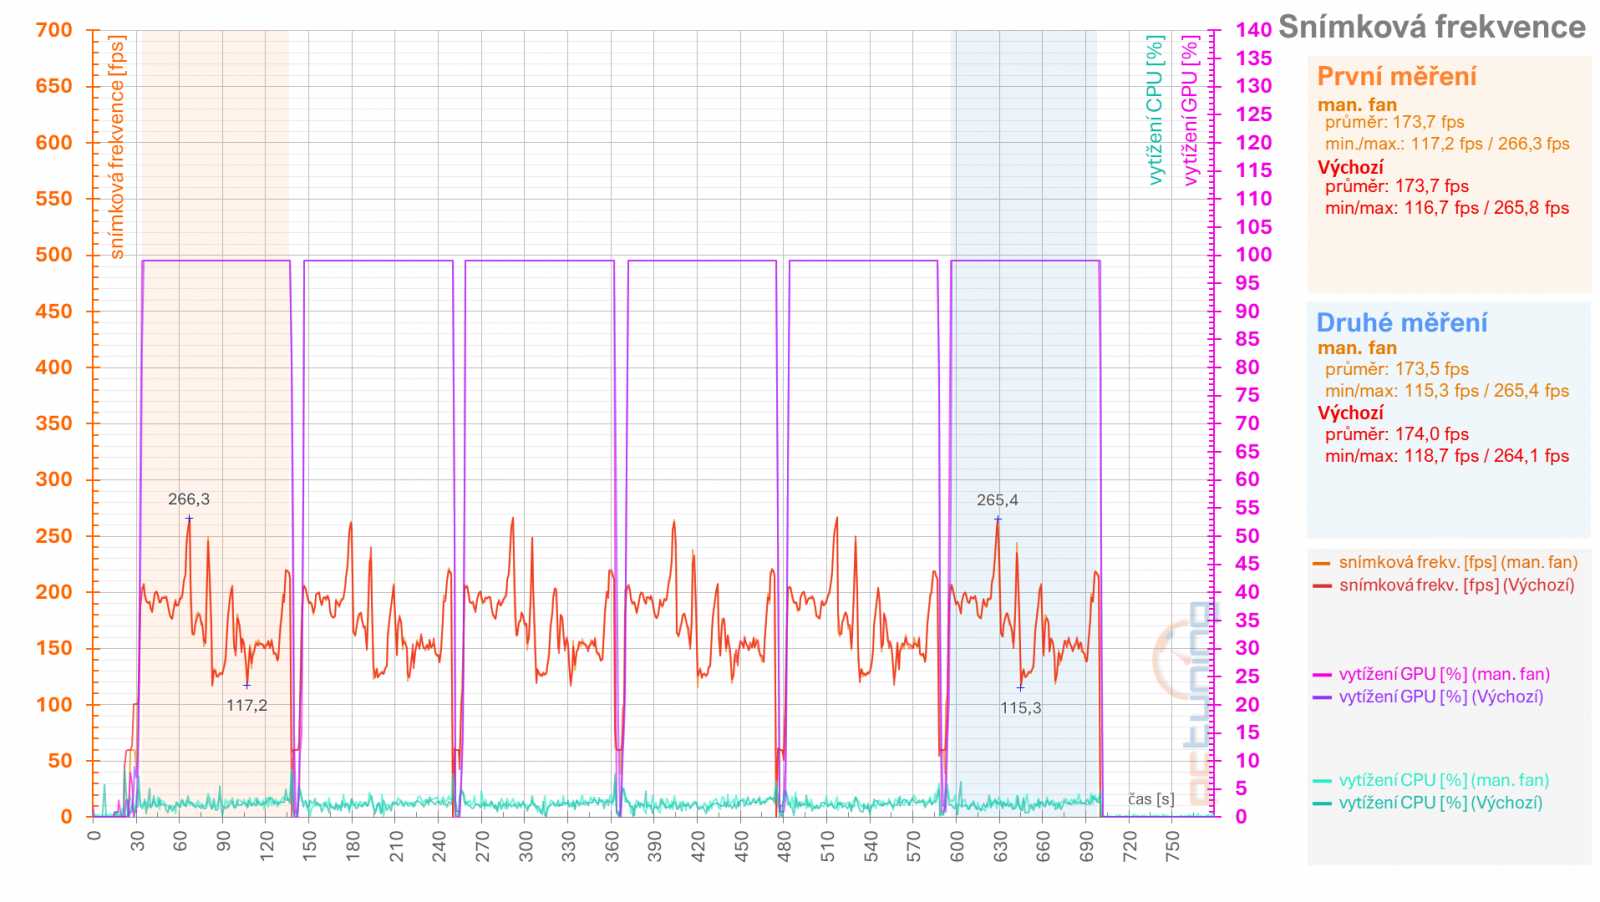Click min/max: 116,7 fps / 265,8 fps line
Image resolution: width=1600 pixels, height=902 pixels.
click(x=1447, y=208)
